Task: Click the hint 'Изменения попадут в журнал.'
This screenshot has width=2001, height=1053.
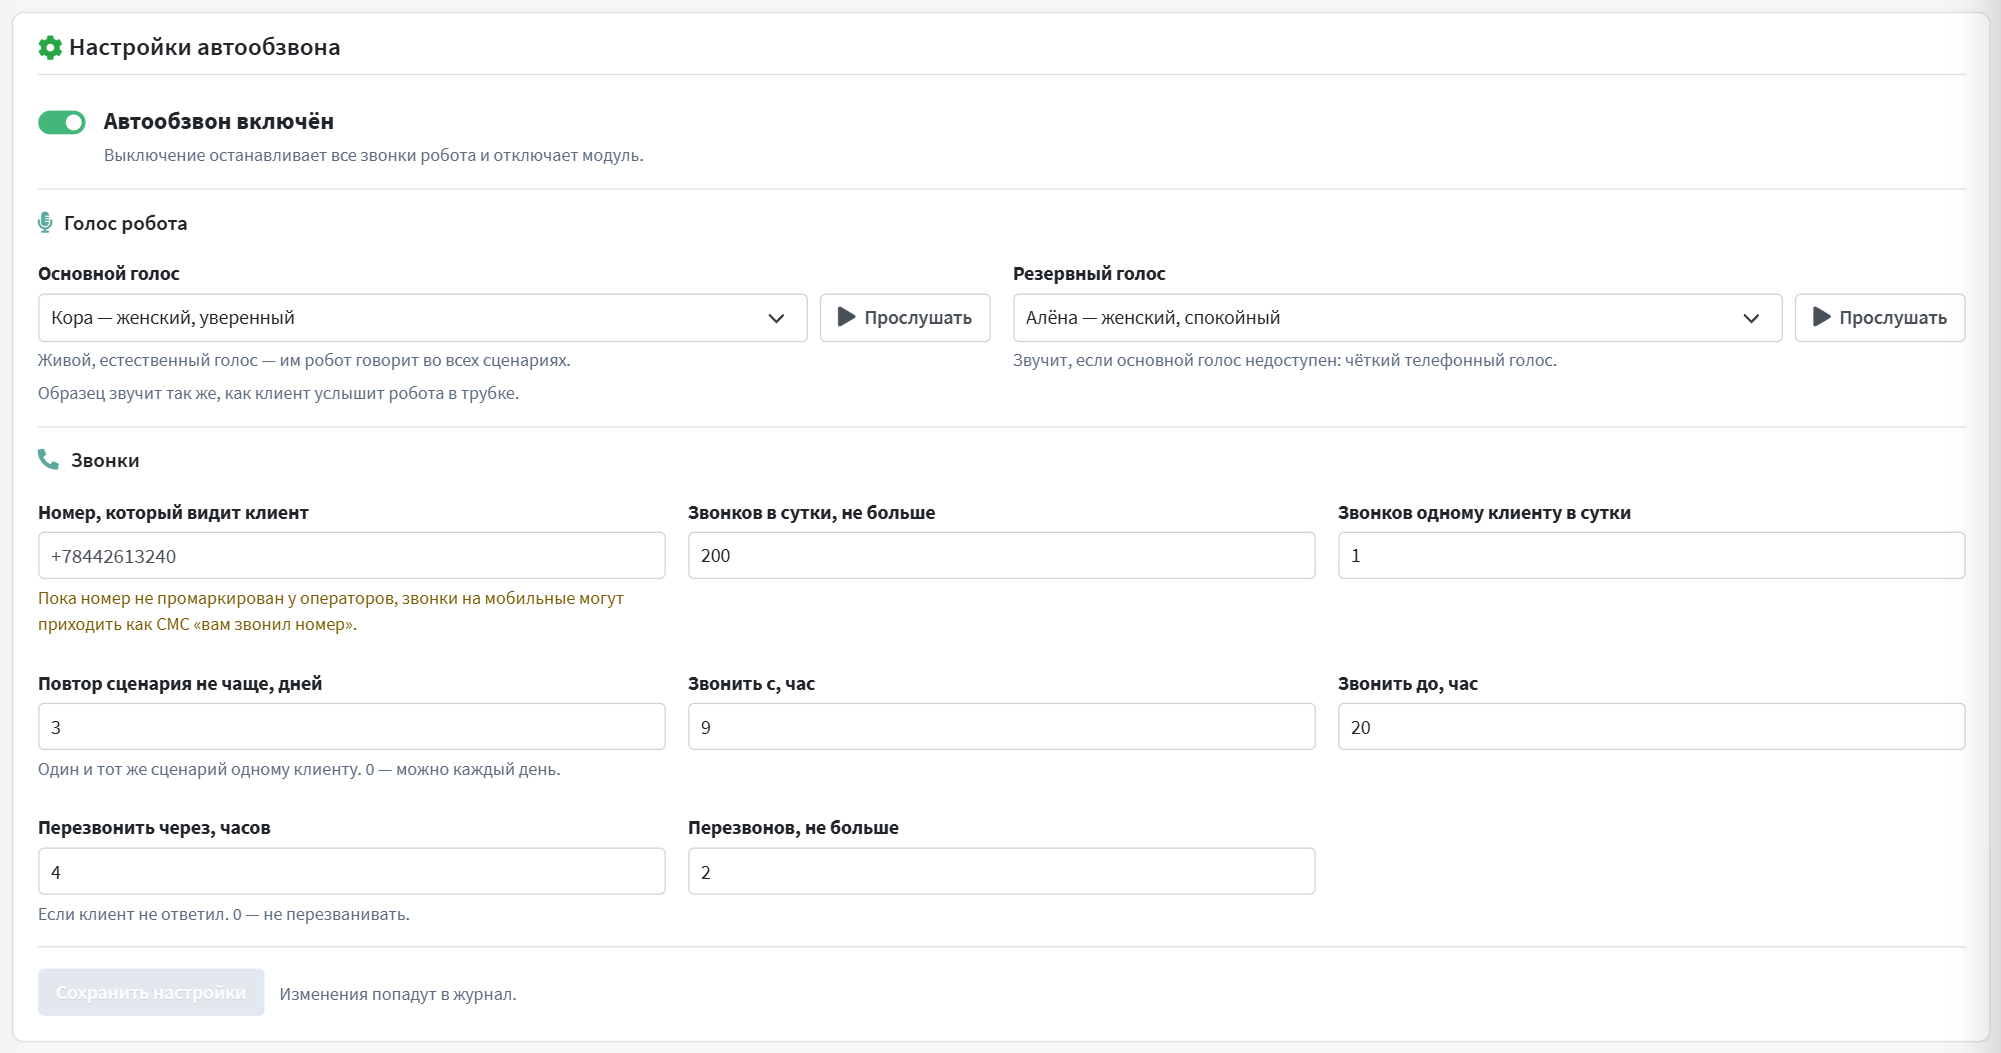Action: (x=398, y=994)
